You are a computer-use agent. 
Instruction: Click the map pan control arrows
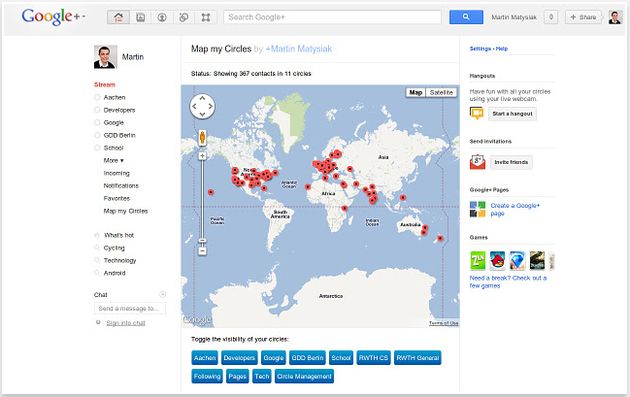point(202,106)
